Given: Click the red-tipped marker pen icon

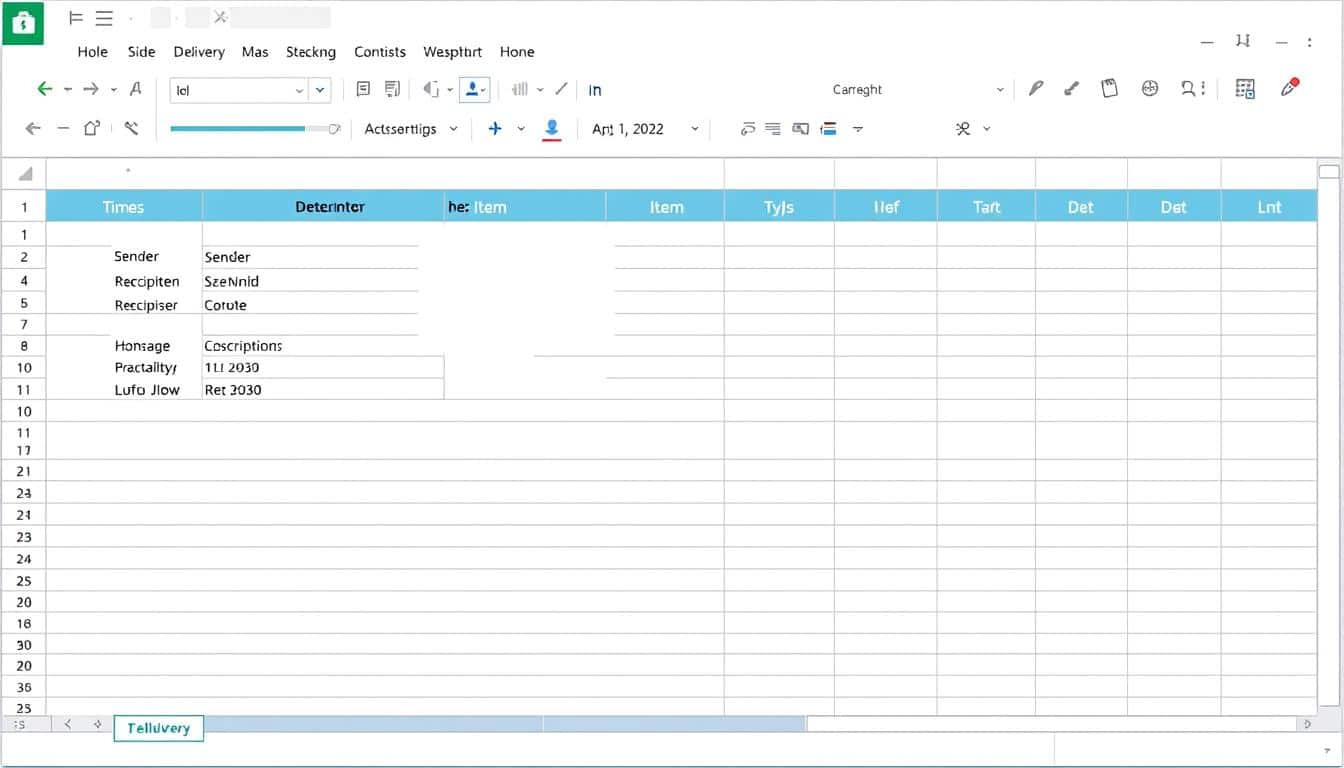Looking at the screenshot, I should pos(1290,87).
